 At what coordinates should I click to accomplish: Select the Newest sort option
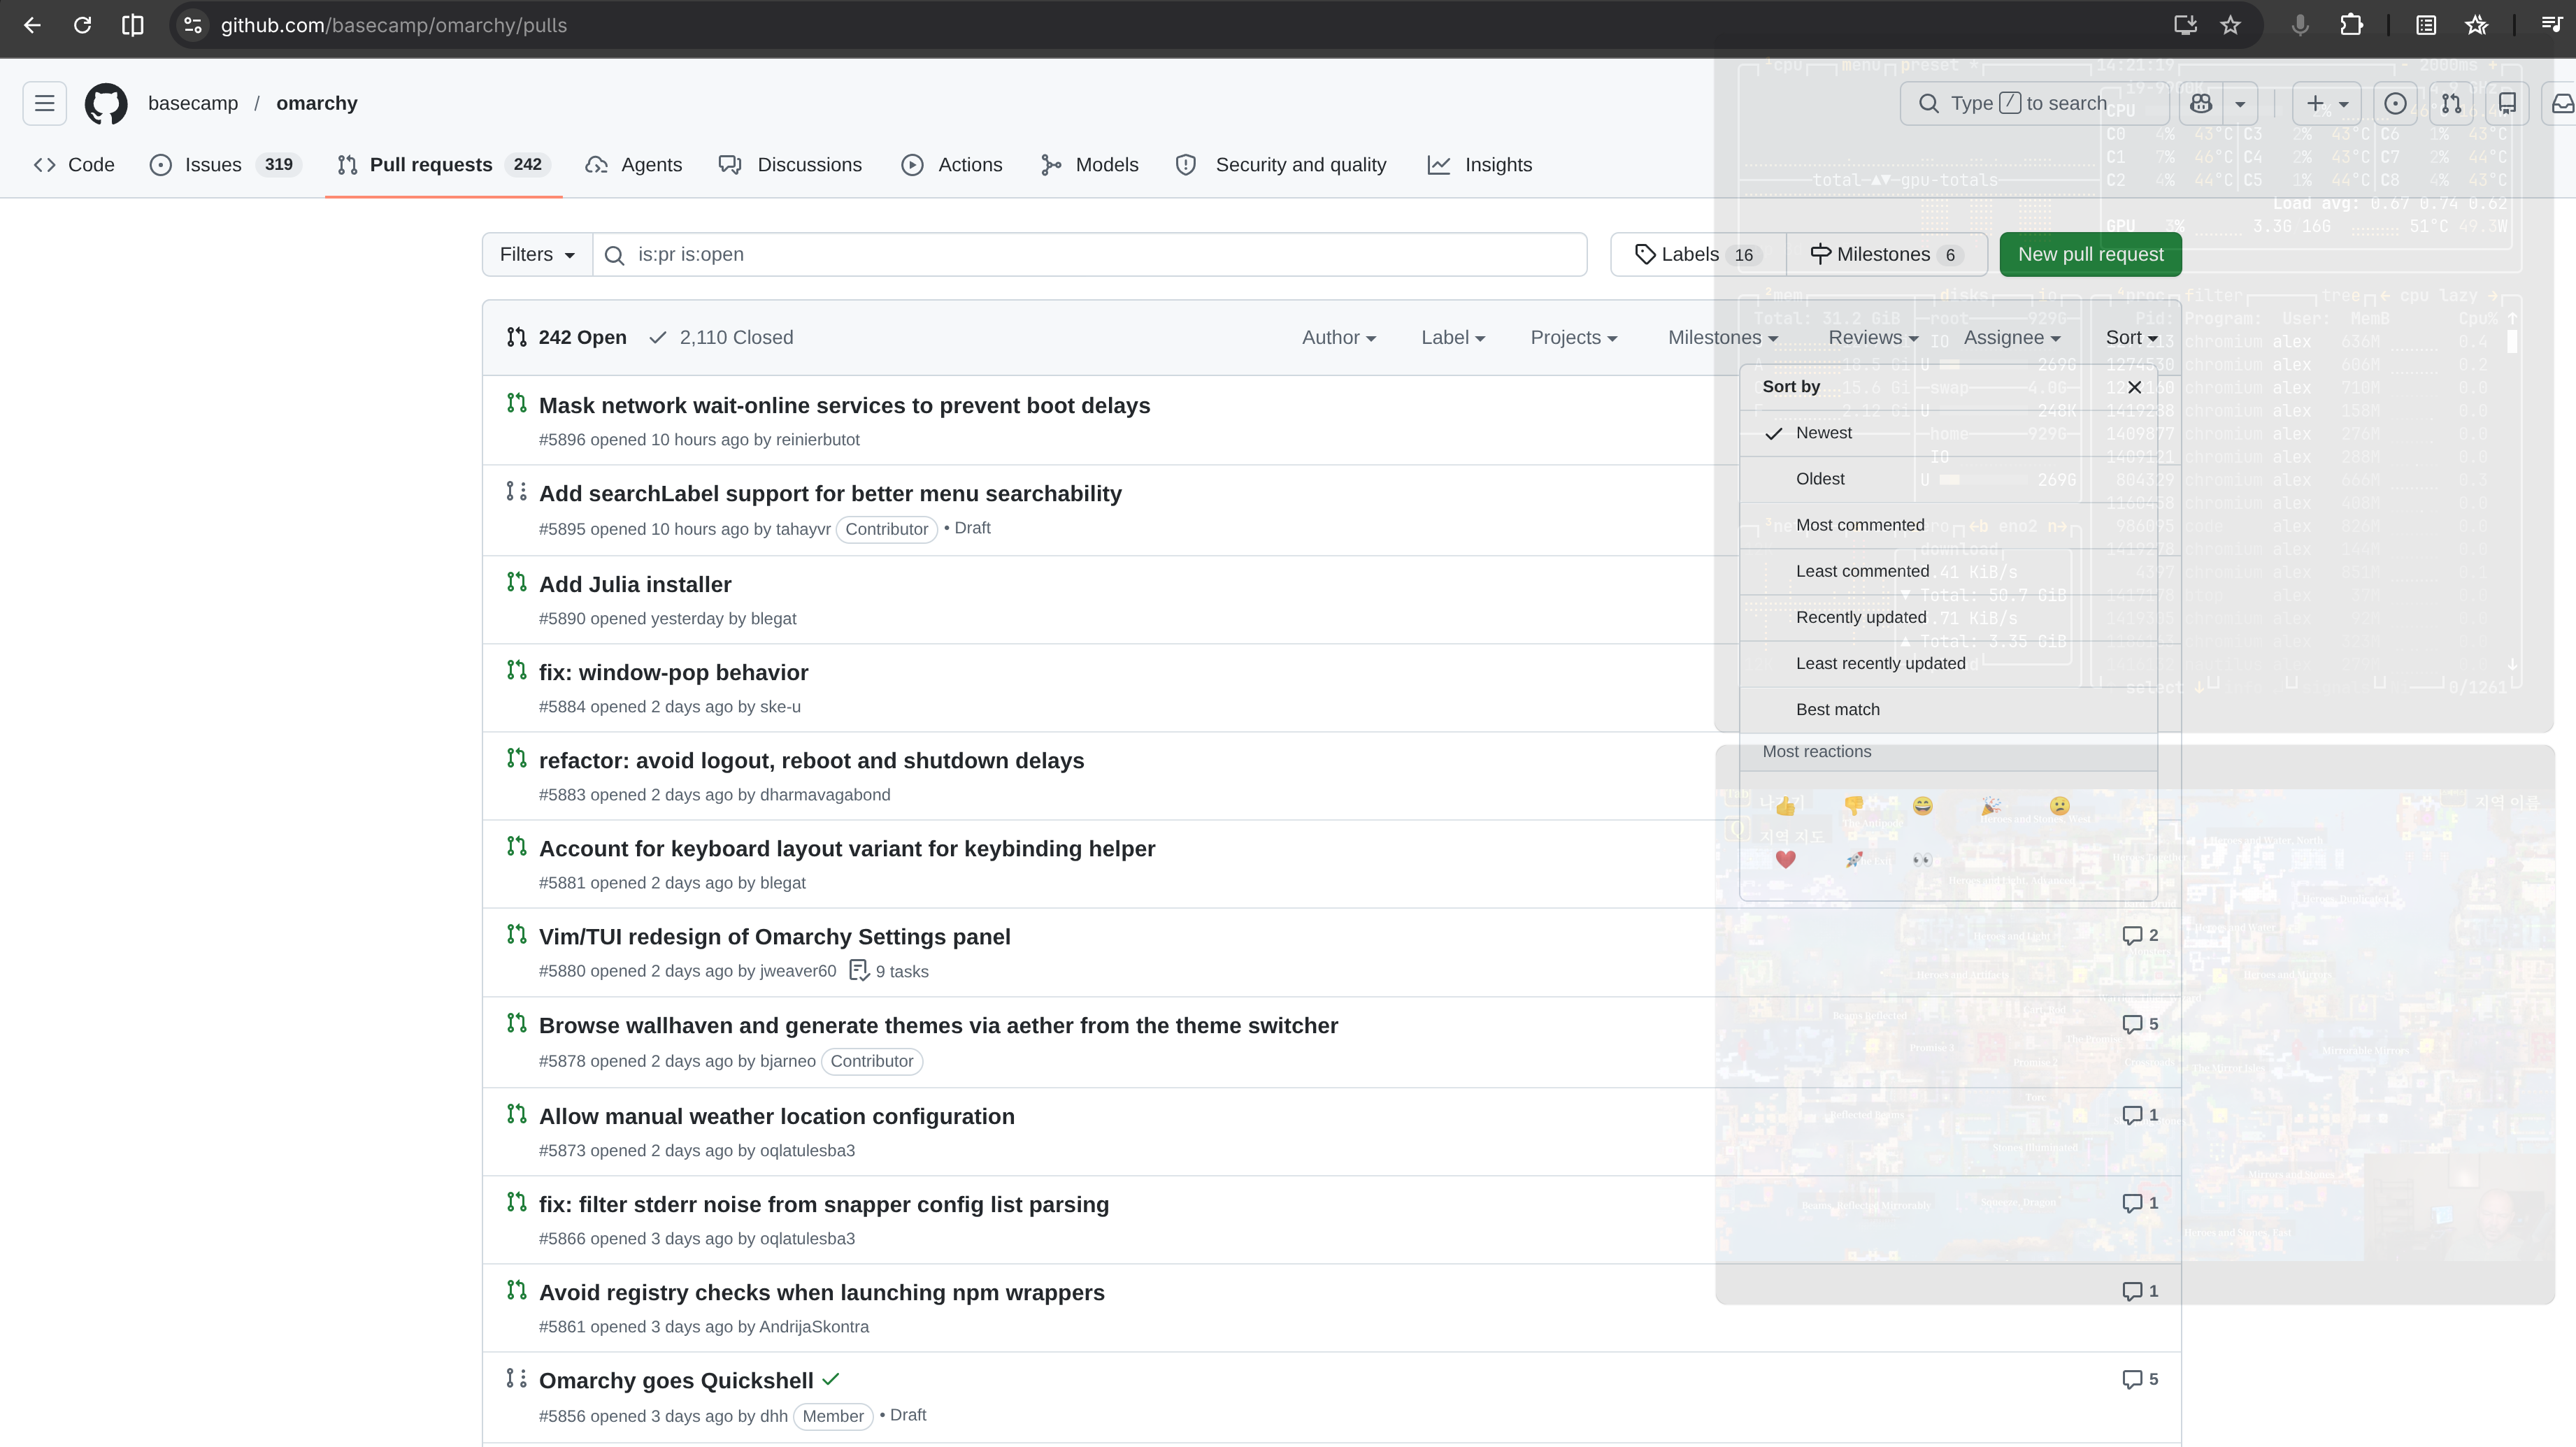1948,433
